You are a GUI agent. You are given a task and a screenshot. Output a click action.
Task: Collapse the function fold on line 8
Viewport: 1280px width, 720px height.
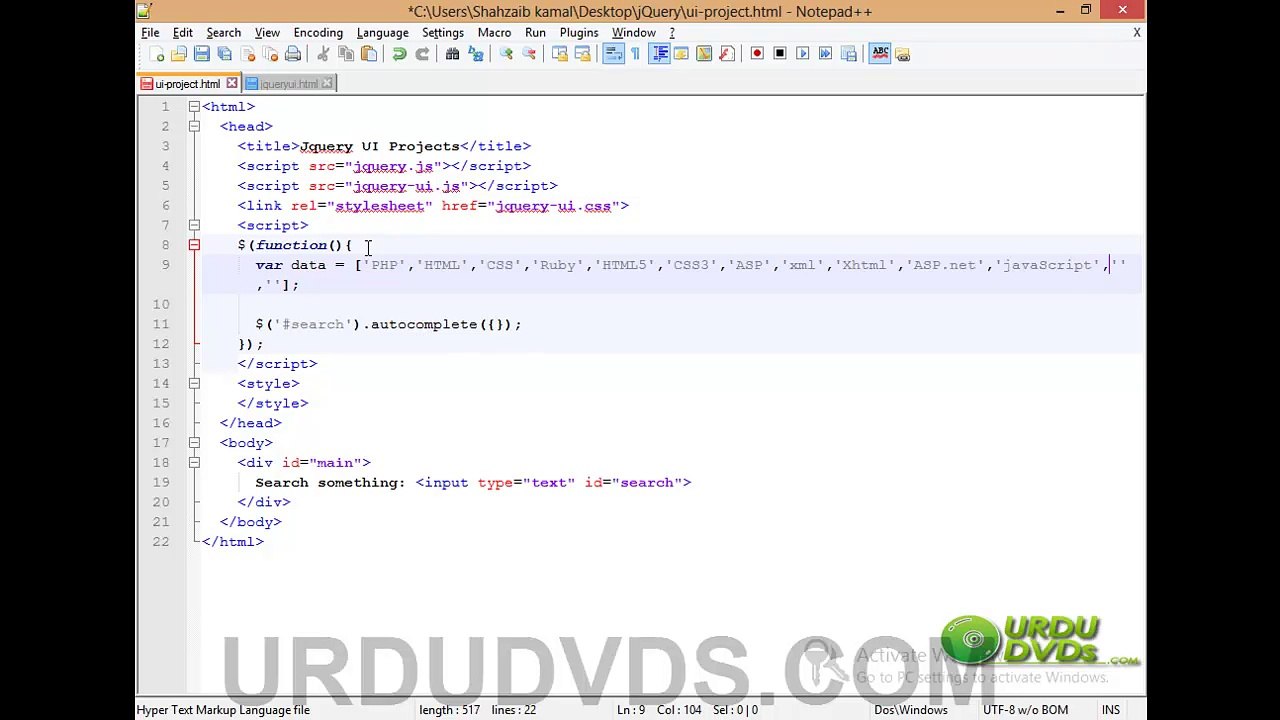(x=194, y=245)
